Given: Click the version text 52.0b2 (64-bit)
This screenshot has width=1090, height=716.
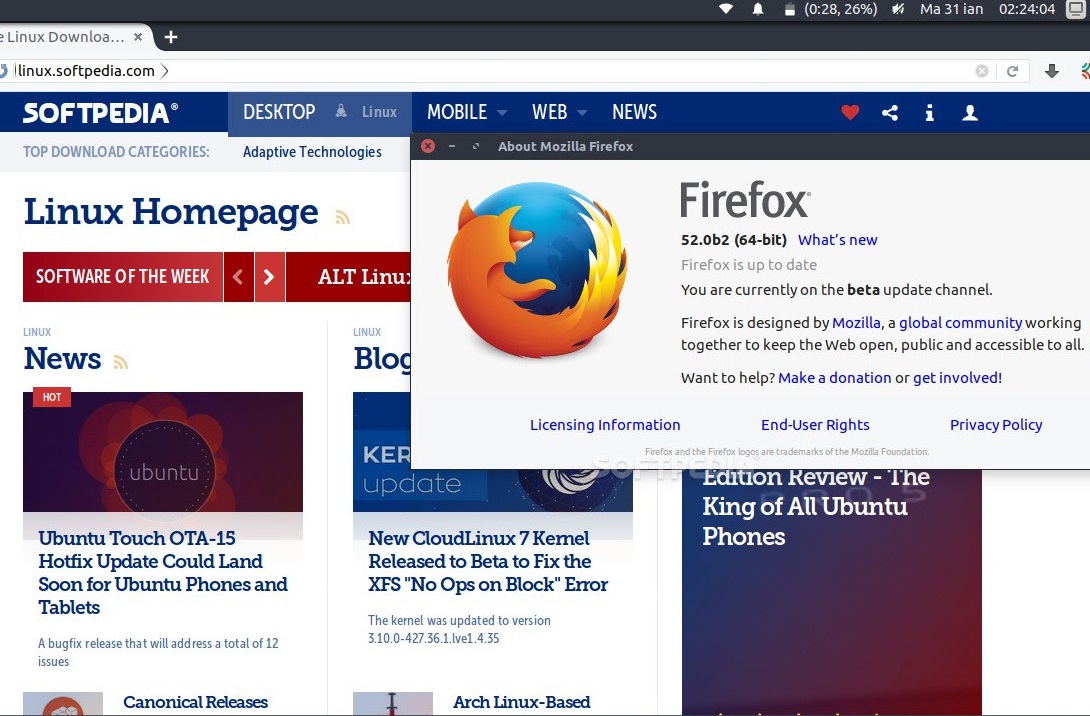Looking at the screenshot, I should coord(733,240).
